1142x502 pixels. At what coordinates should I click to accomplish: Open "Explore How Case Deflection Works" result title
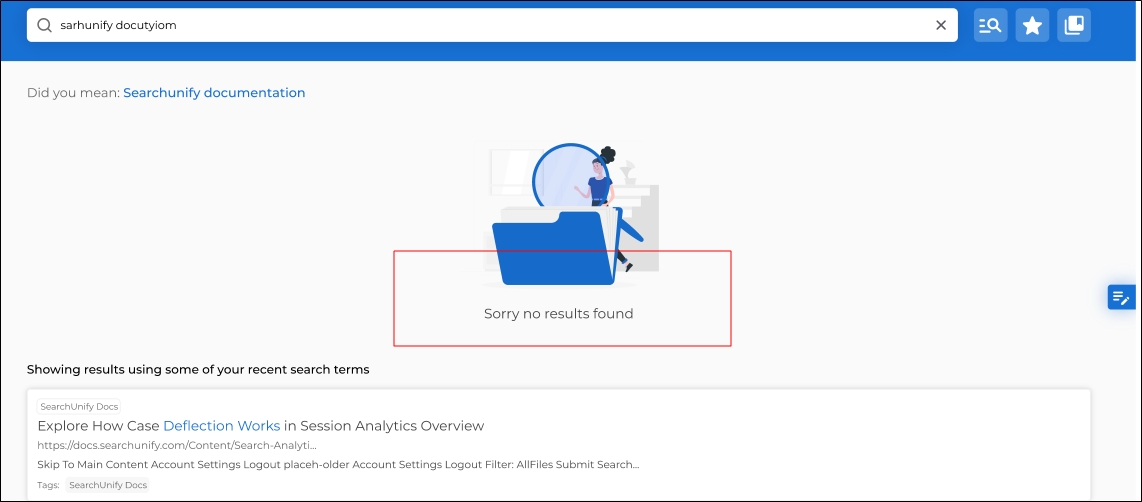(260, 426)
